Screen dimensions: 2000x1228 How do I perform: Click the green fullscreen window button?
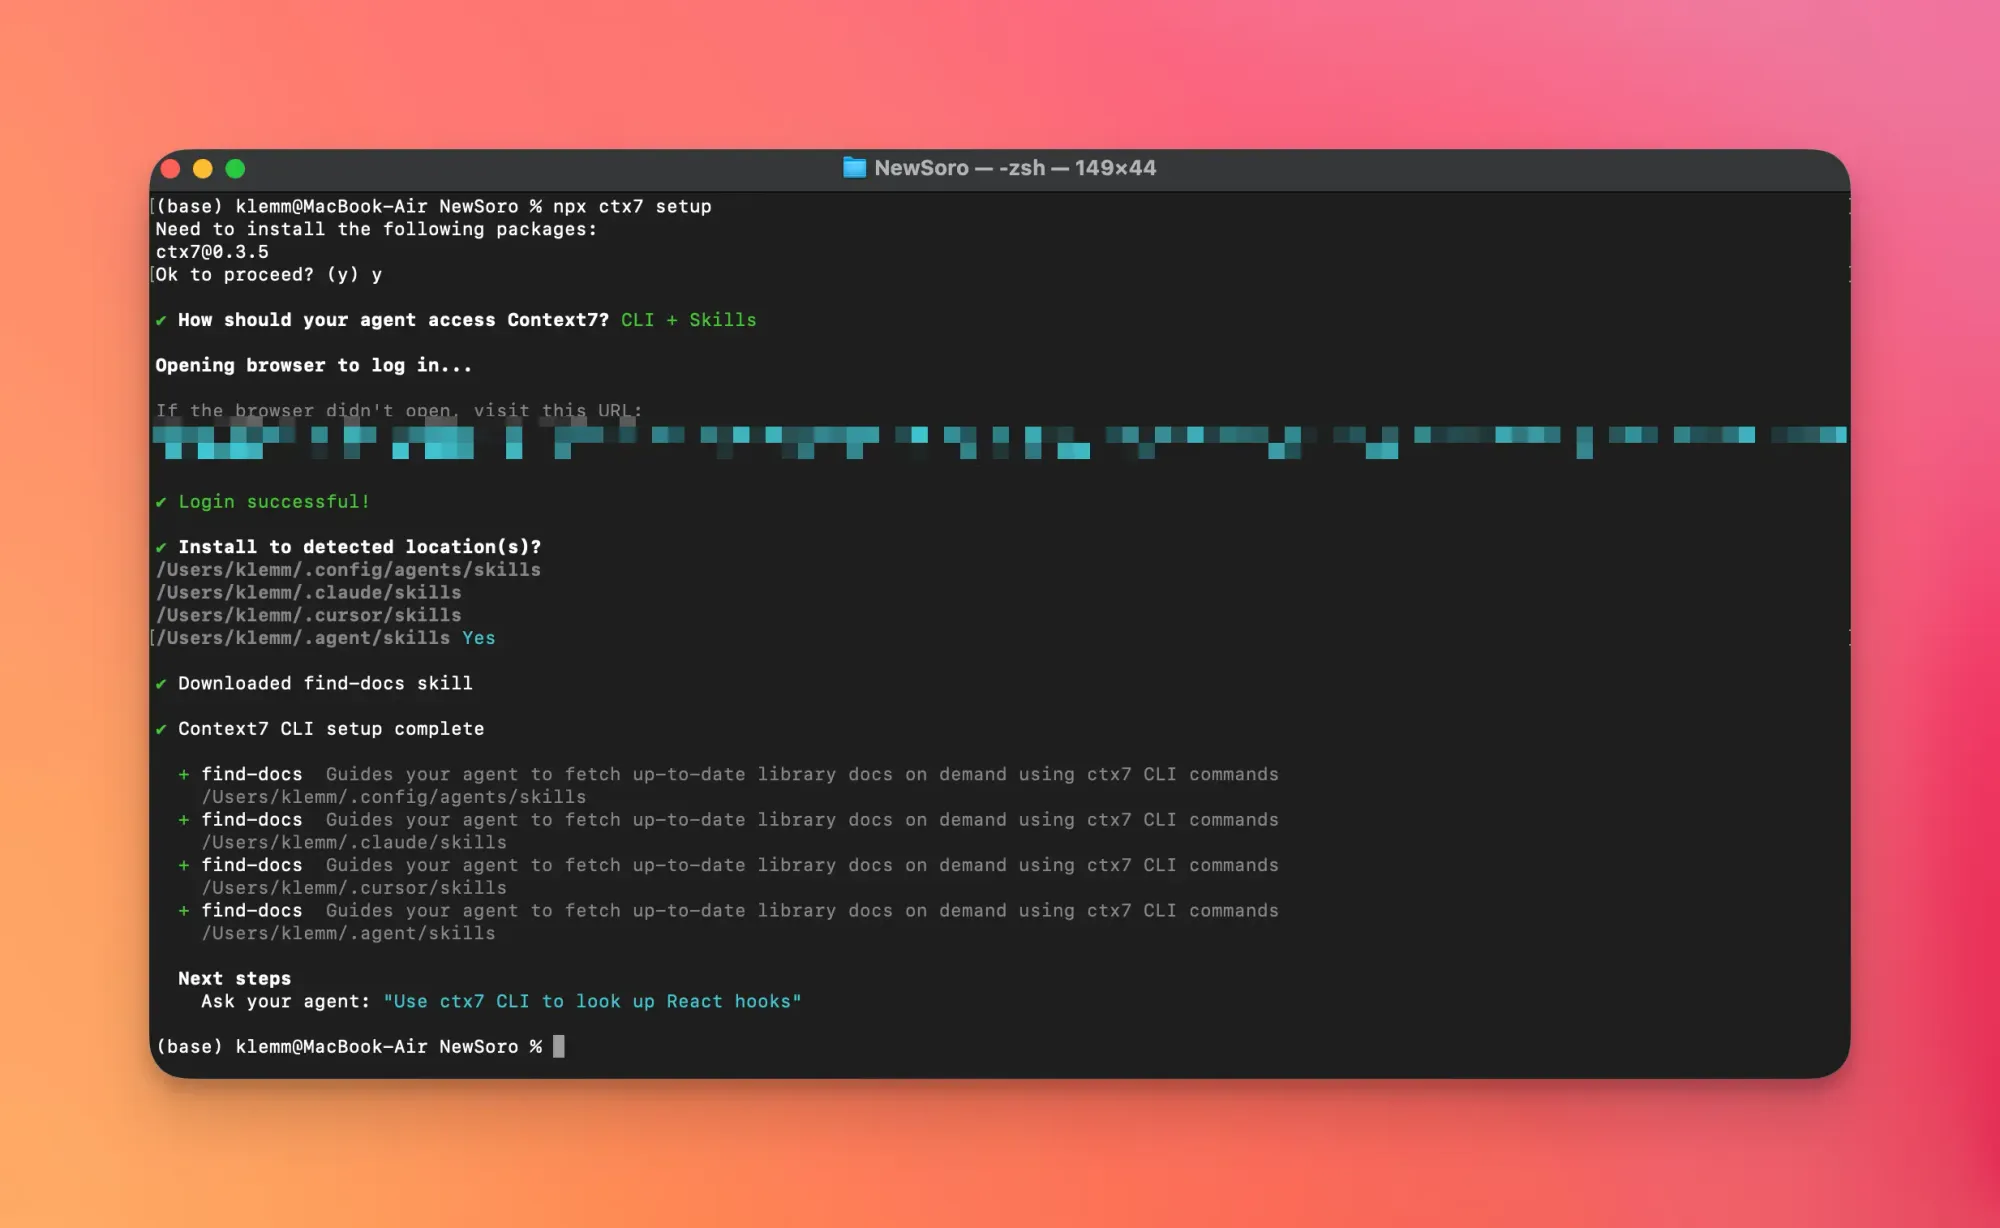tap(235, 169)
